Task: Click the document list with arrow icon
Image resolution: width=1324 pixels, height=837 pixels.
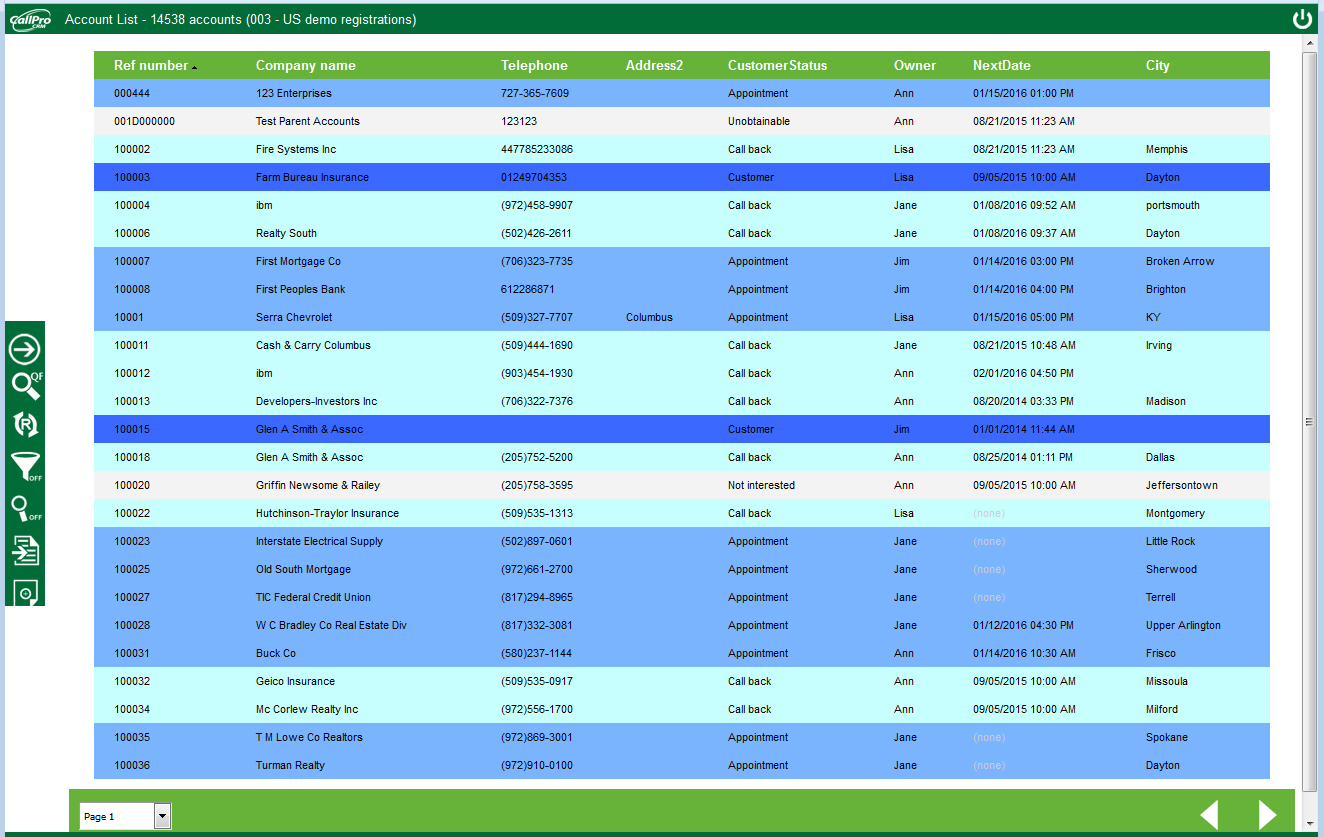Action: pos(25,550)
